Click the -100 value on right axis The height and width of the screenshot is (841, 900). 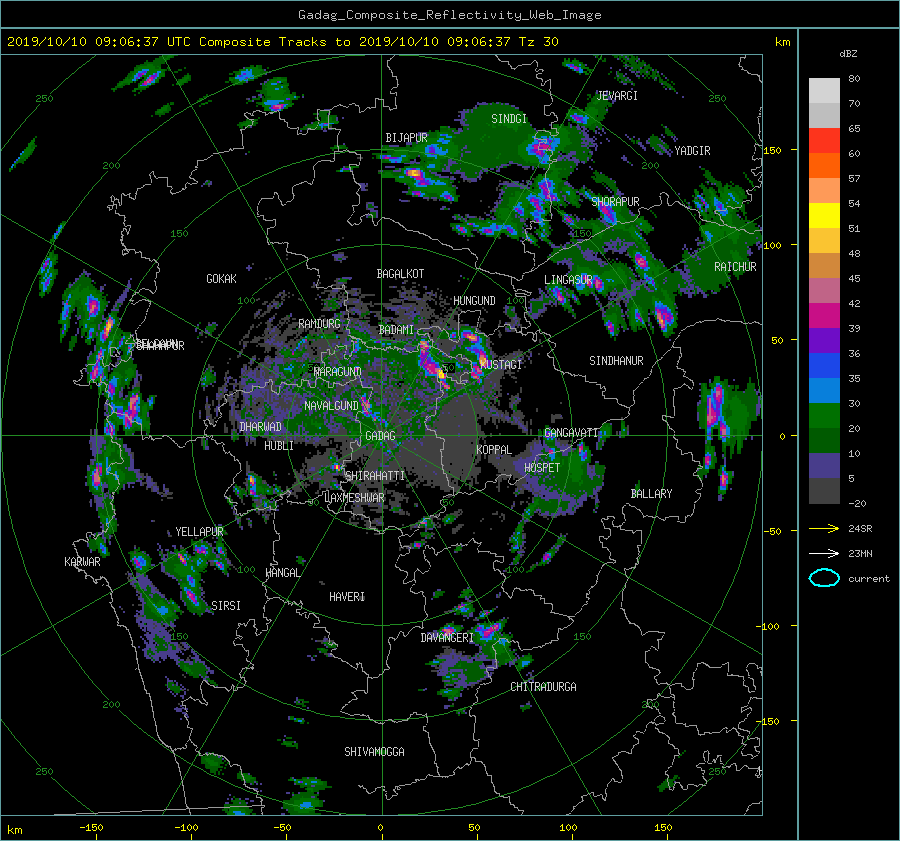tap(770, 626)
